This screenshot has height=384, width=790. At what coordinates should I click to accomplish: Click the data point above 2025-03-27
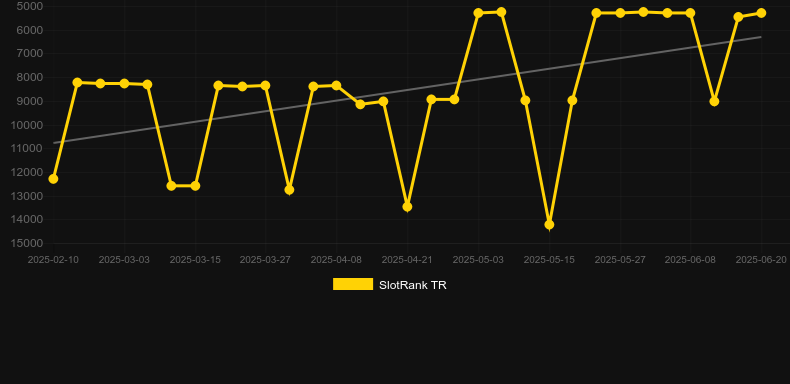pos(266,85)
